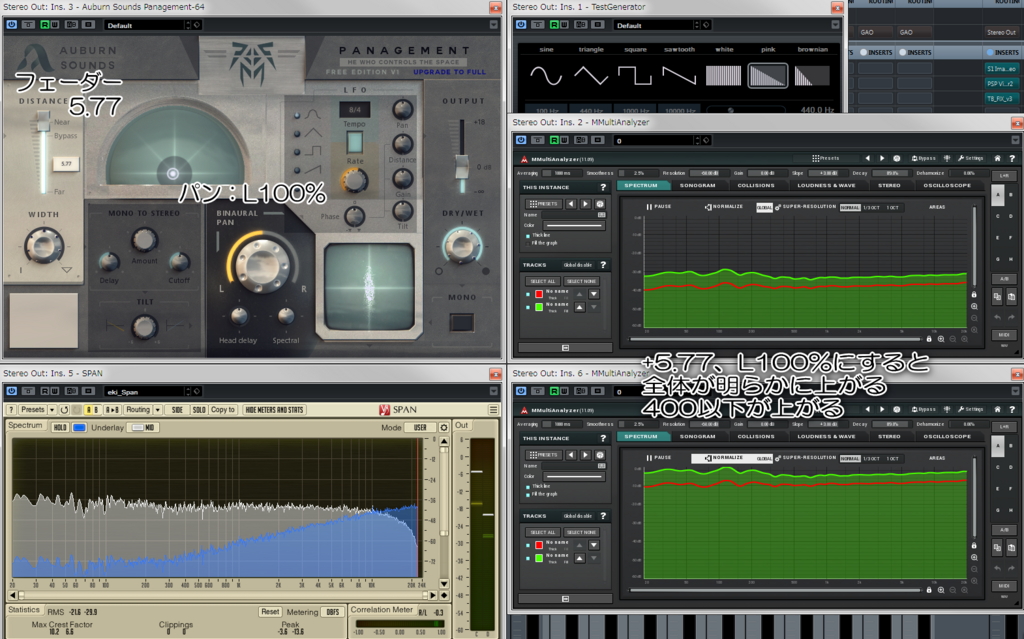Click the Reset statistics button in SPAN

(270, 612)
